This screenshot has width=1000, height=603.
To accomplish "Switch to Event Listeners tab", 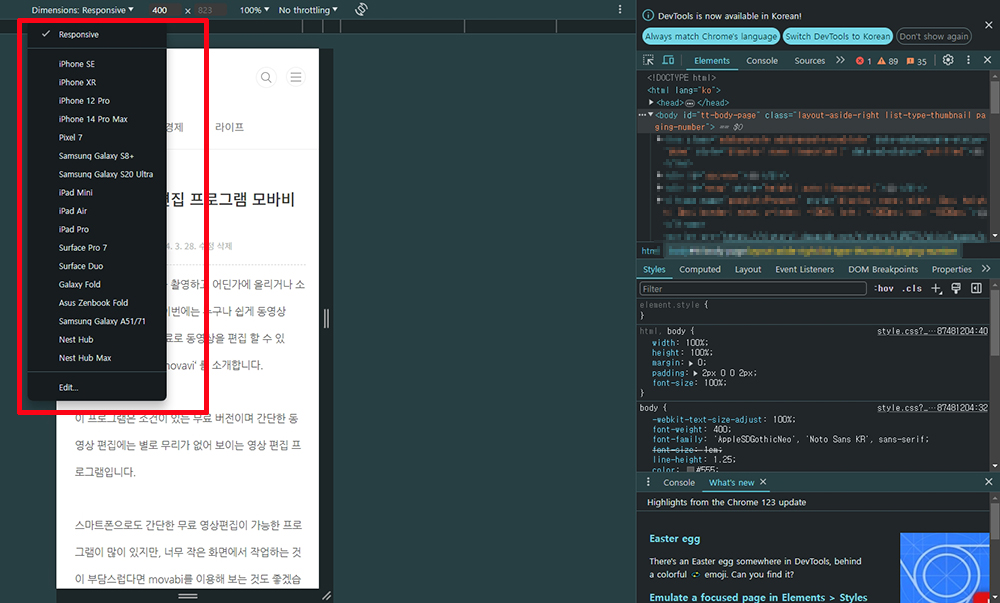I will [x=804, y=270].
